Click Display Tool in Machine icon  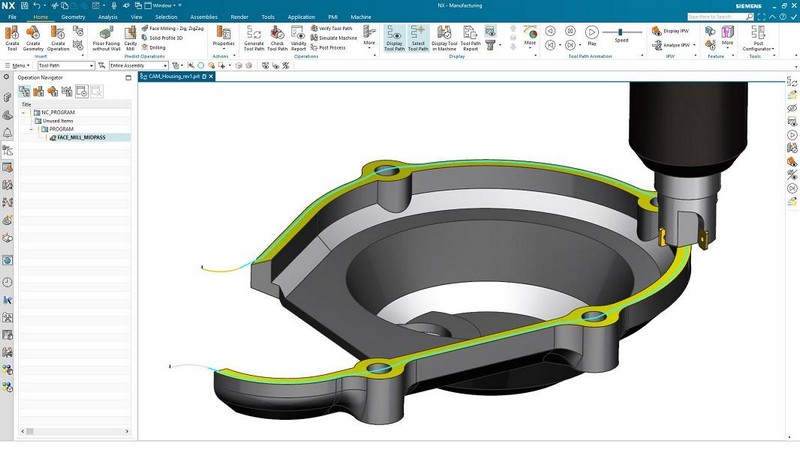[x=444, y=38]
